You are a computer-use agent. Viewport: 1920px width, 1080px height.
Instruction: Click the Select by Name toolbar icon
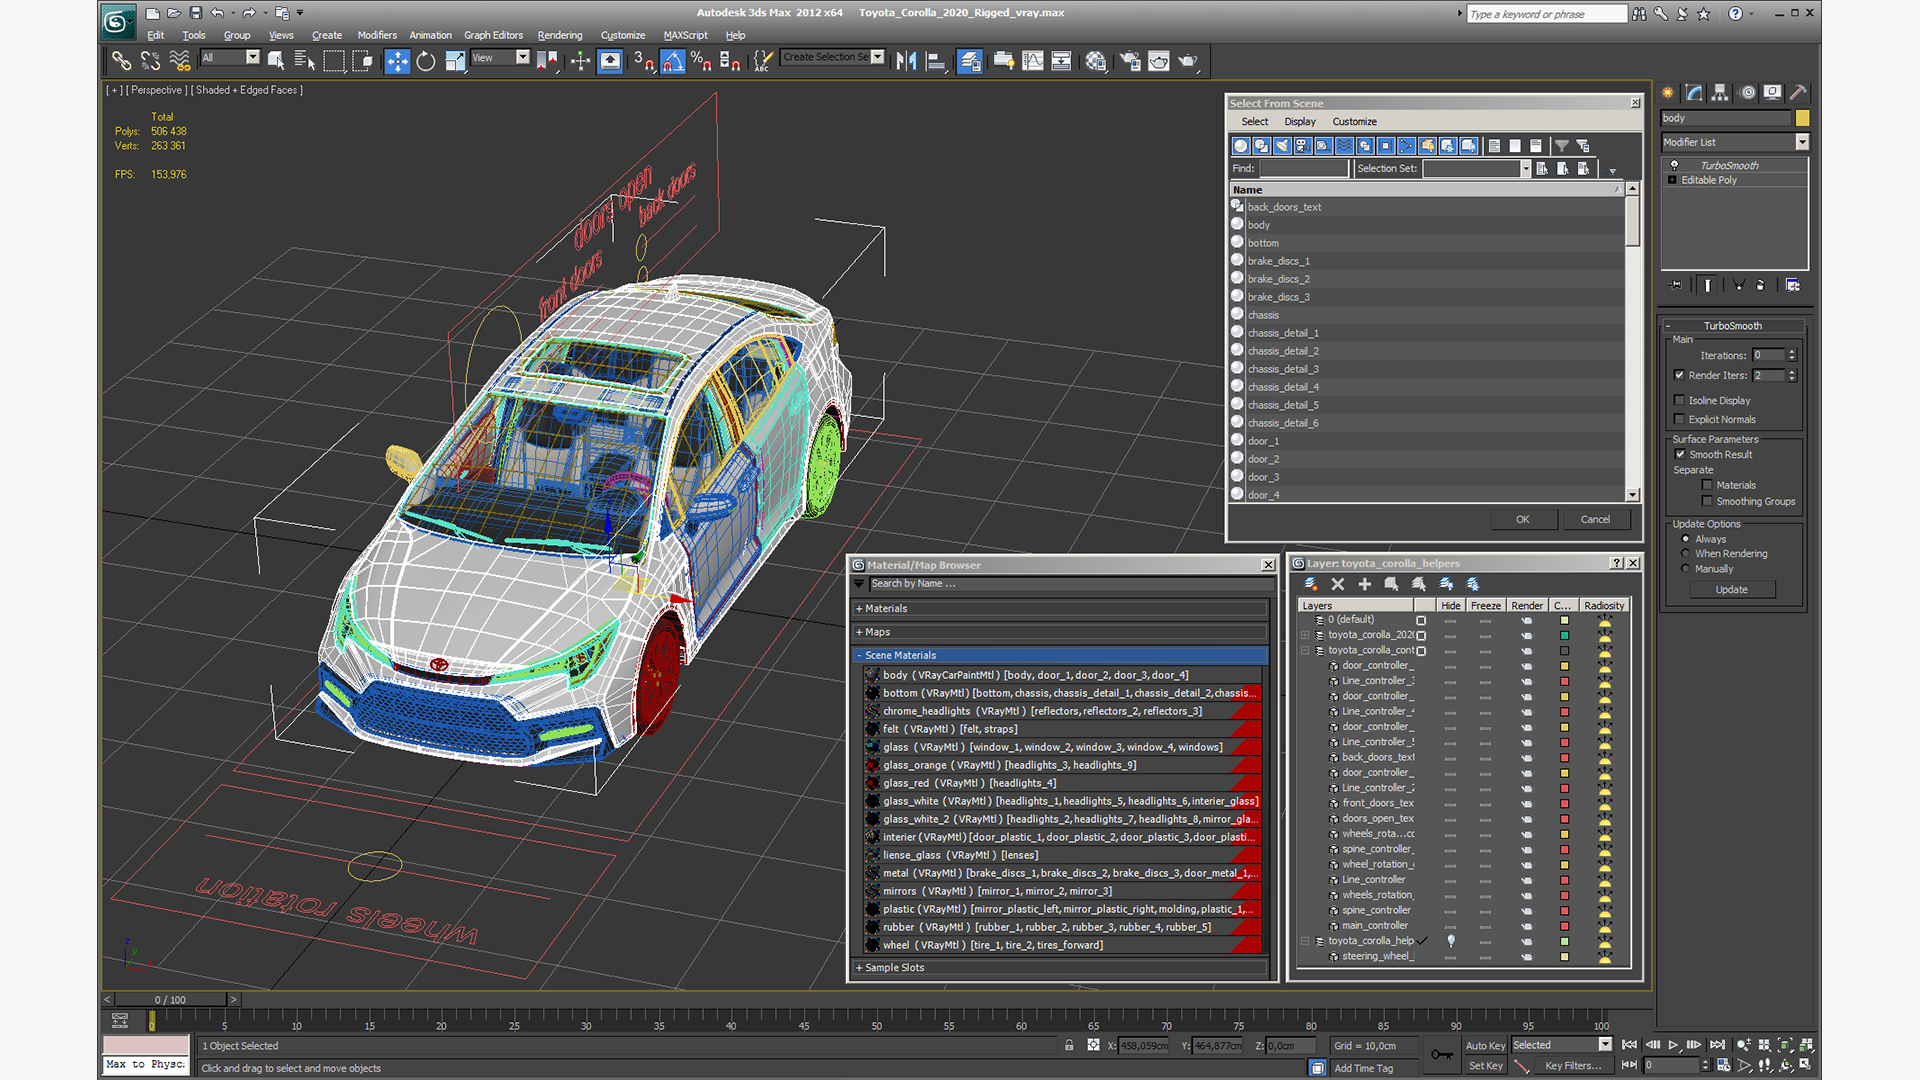(304, 61)
